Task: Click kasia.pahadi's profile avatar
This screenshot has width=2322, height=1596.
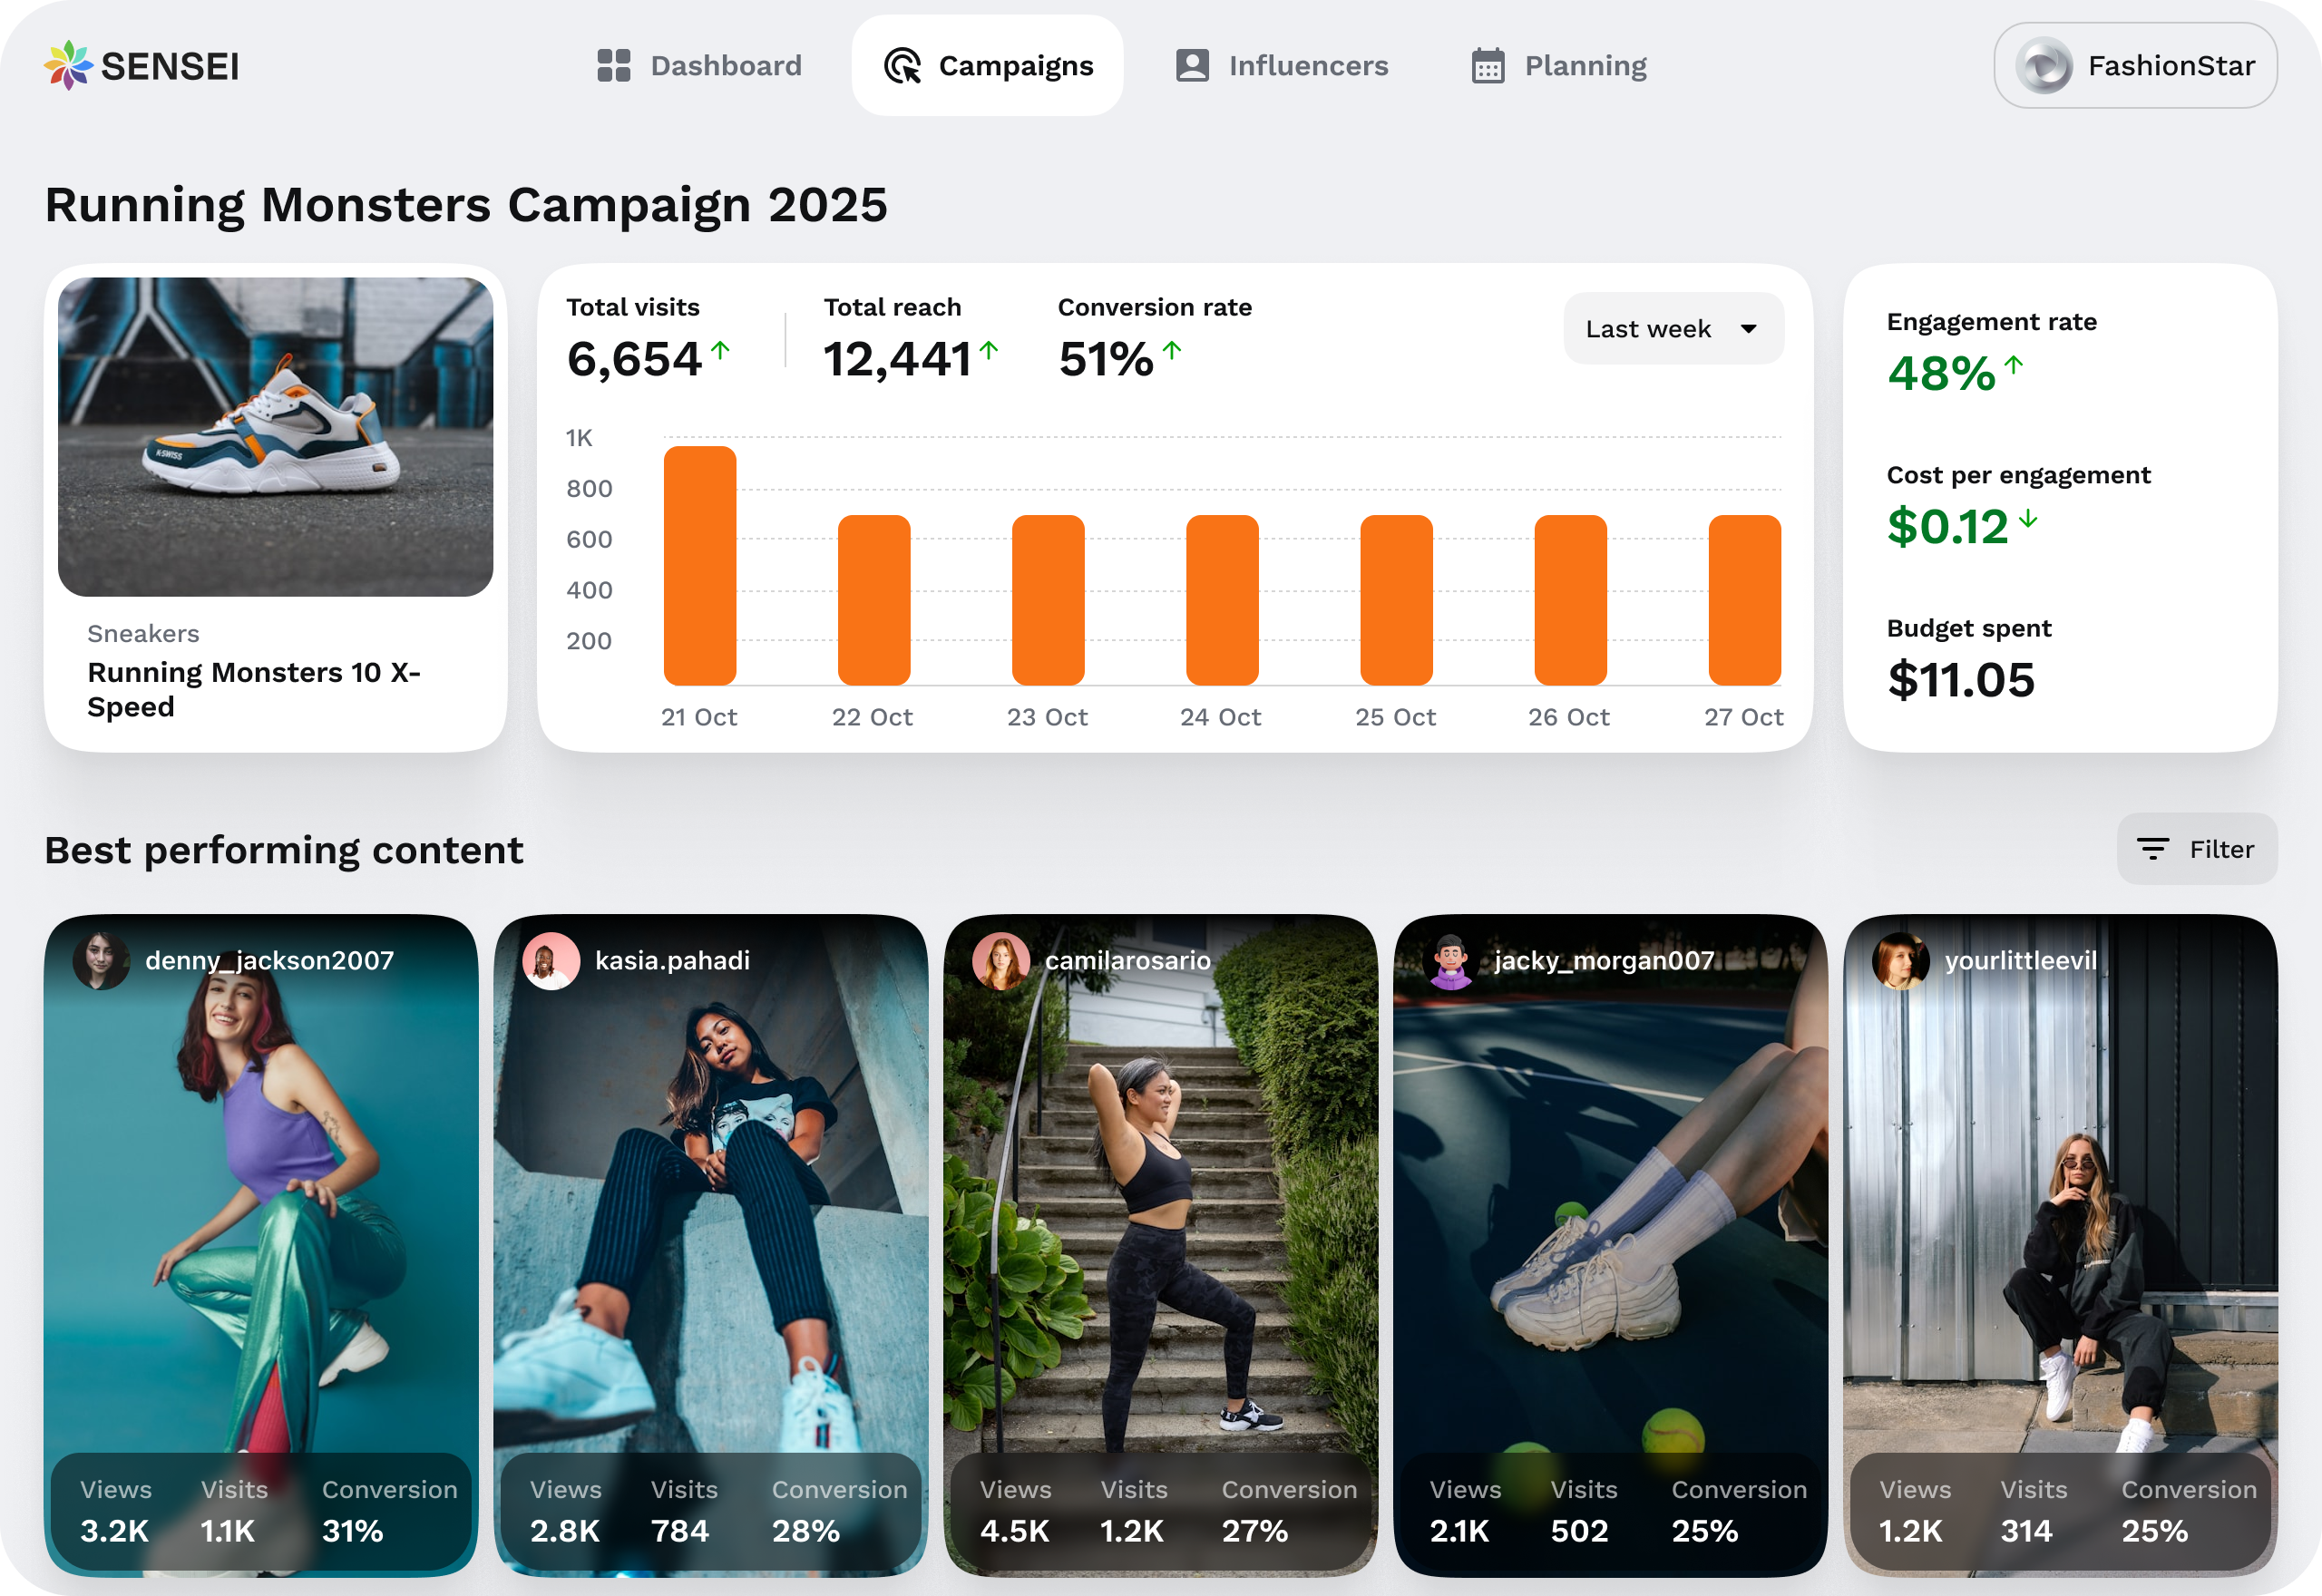Action: coord(551,960)
